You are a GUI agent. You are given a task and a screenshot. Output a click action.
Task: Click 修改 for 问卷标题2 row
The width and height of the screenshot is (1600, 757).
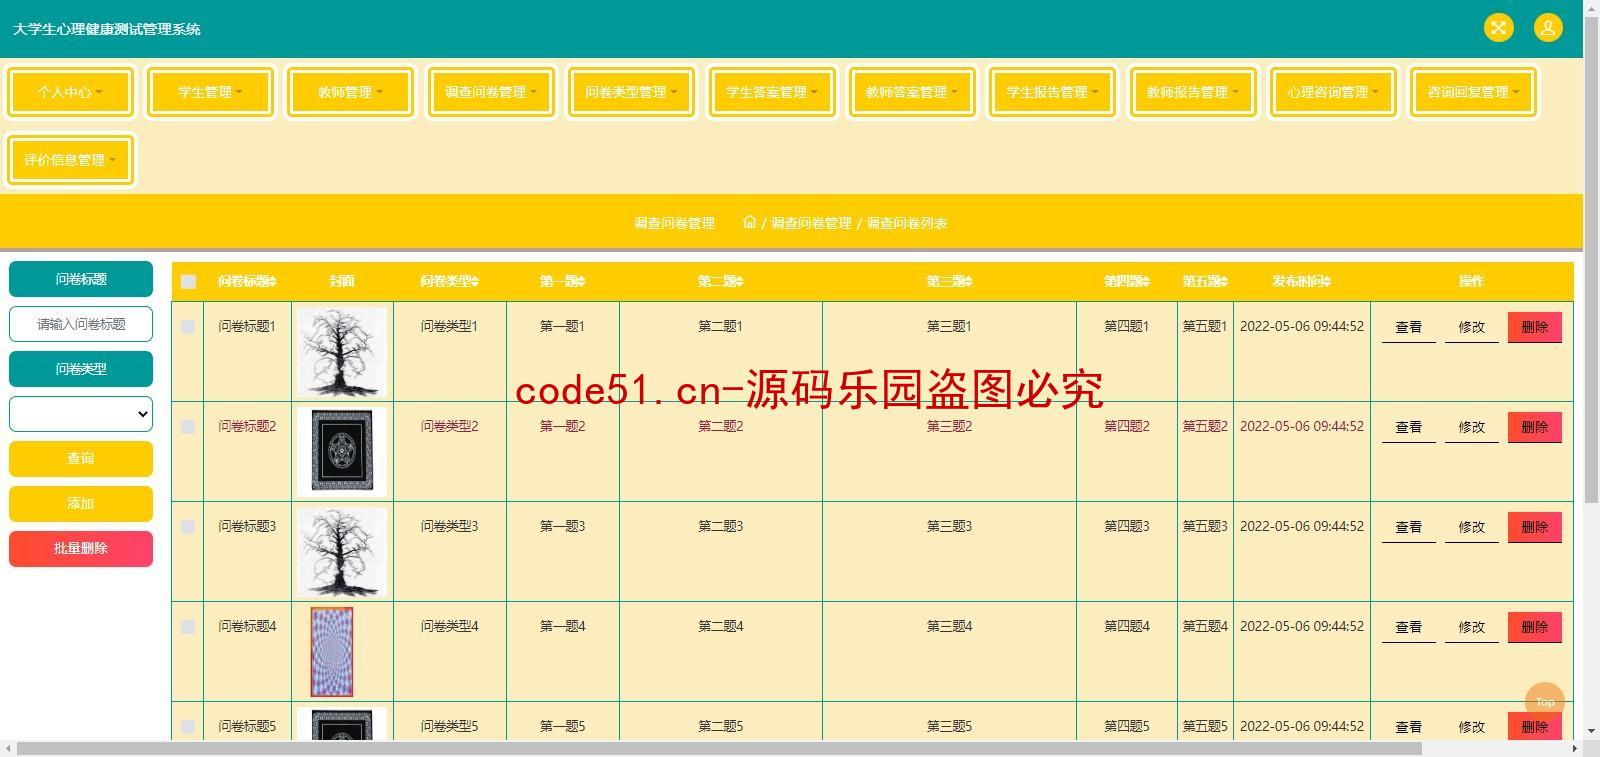pos(1471,427)
